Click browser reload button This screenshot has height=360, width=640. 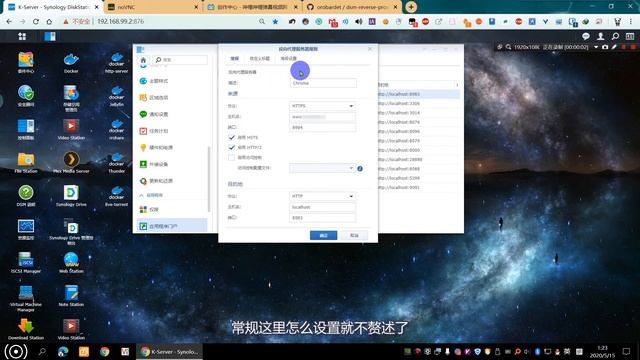click(36, 22)
